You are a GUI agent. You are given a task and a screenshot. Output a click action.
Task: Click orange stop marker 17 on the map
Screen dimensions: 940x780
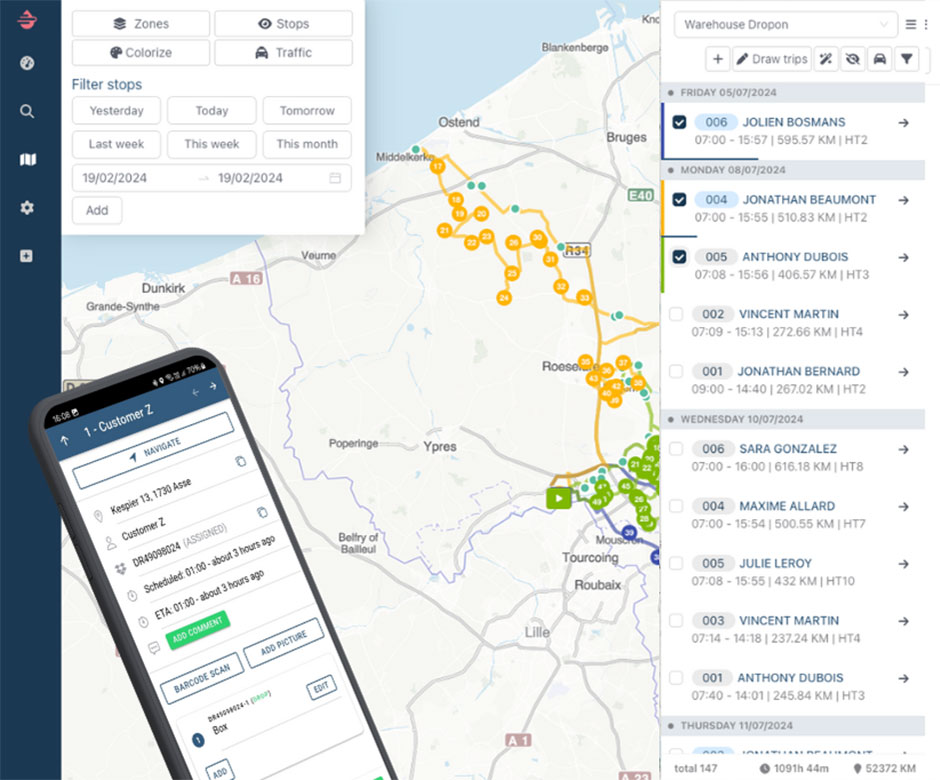pos(438,167)
